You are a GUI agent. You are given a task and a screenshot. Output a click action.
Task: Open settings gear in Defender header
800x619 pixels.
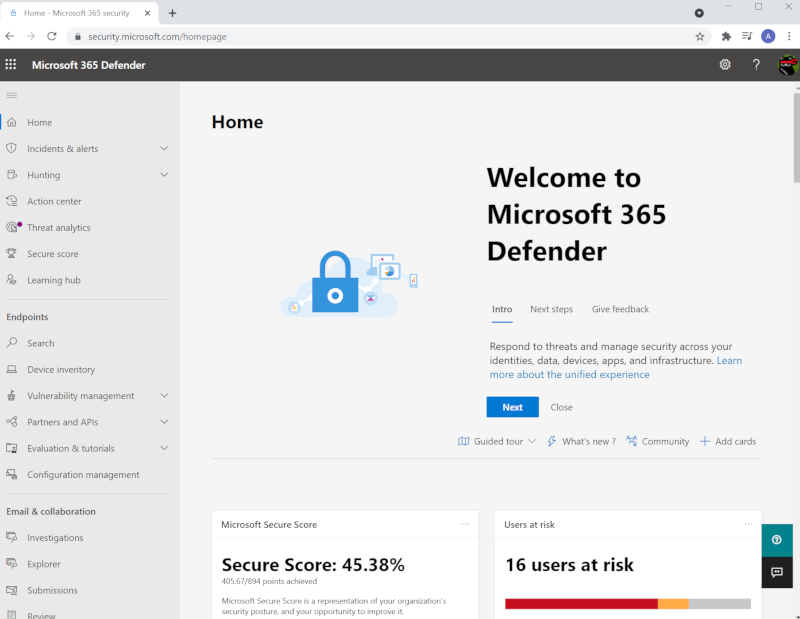pos(725,64)
